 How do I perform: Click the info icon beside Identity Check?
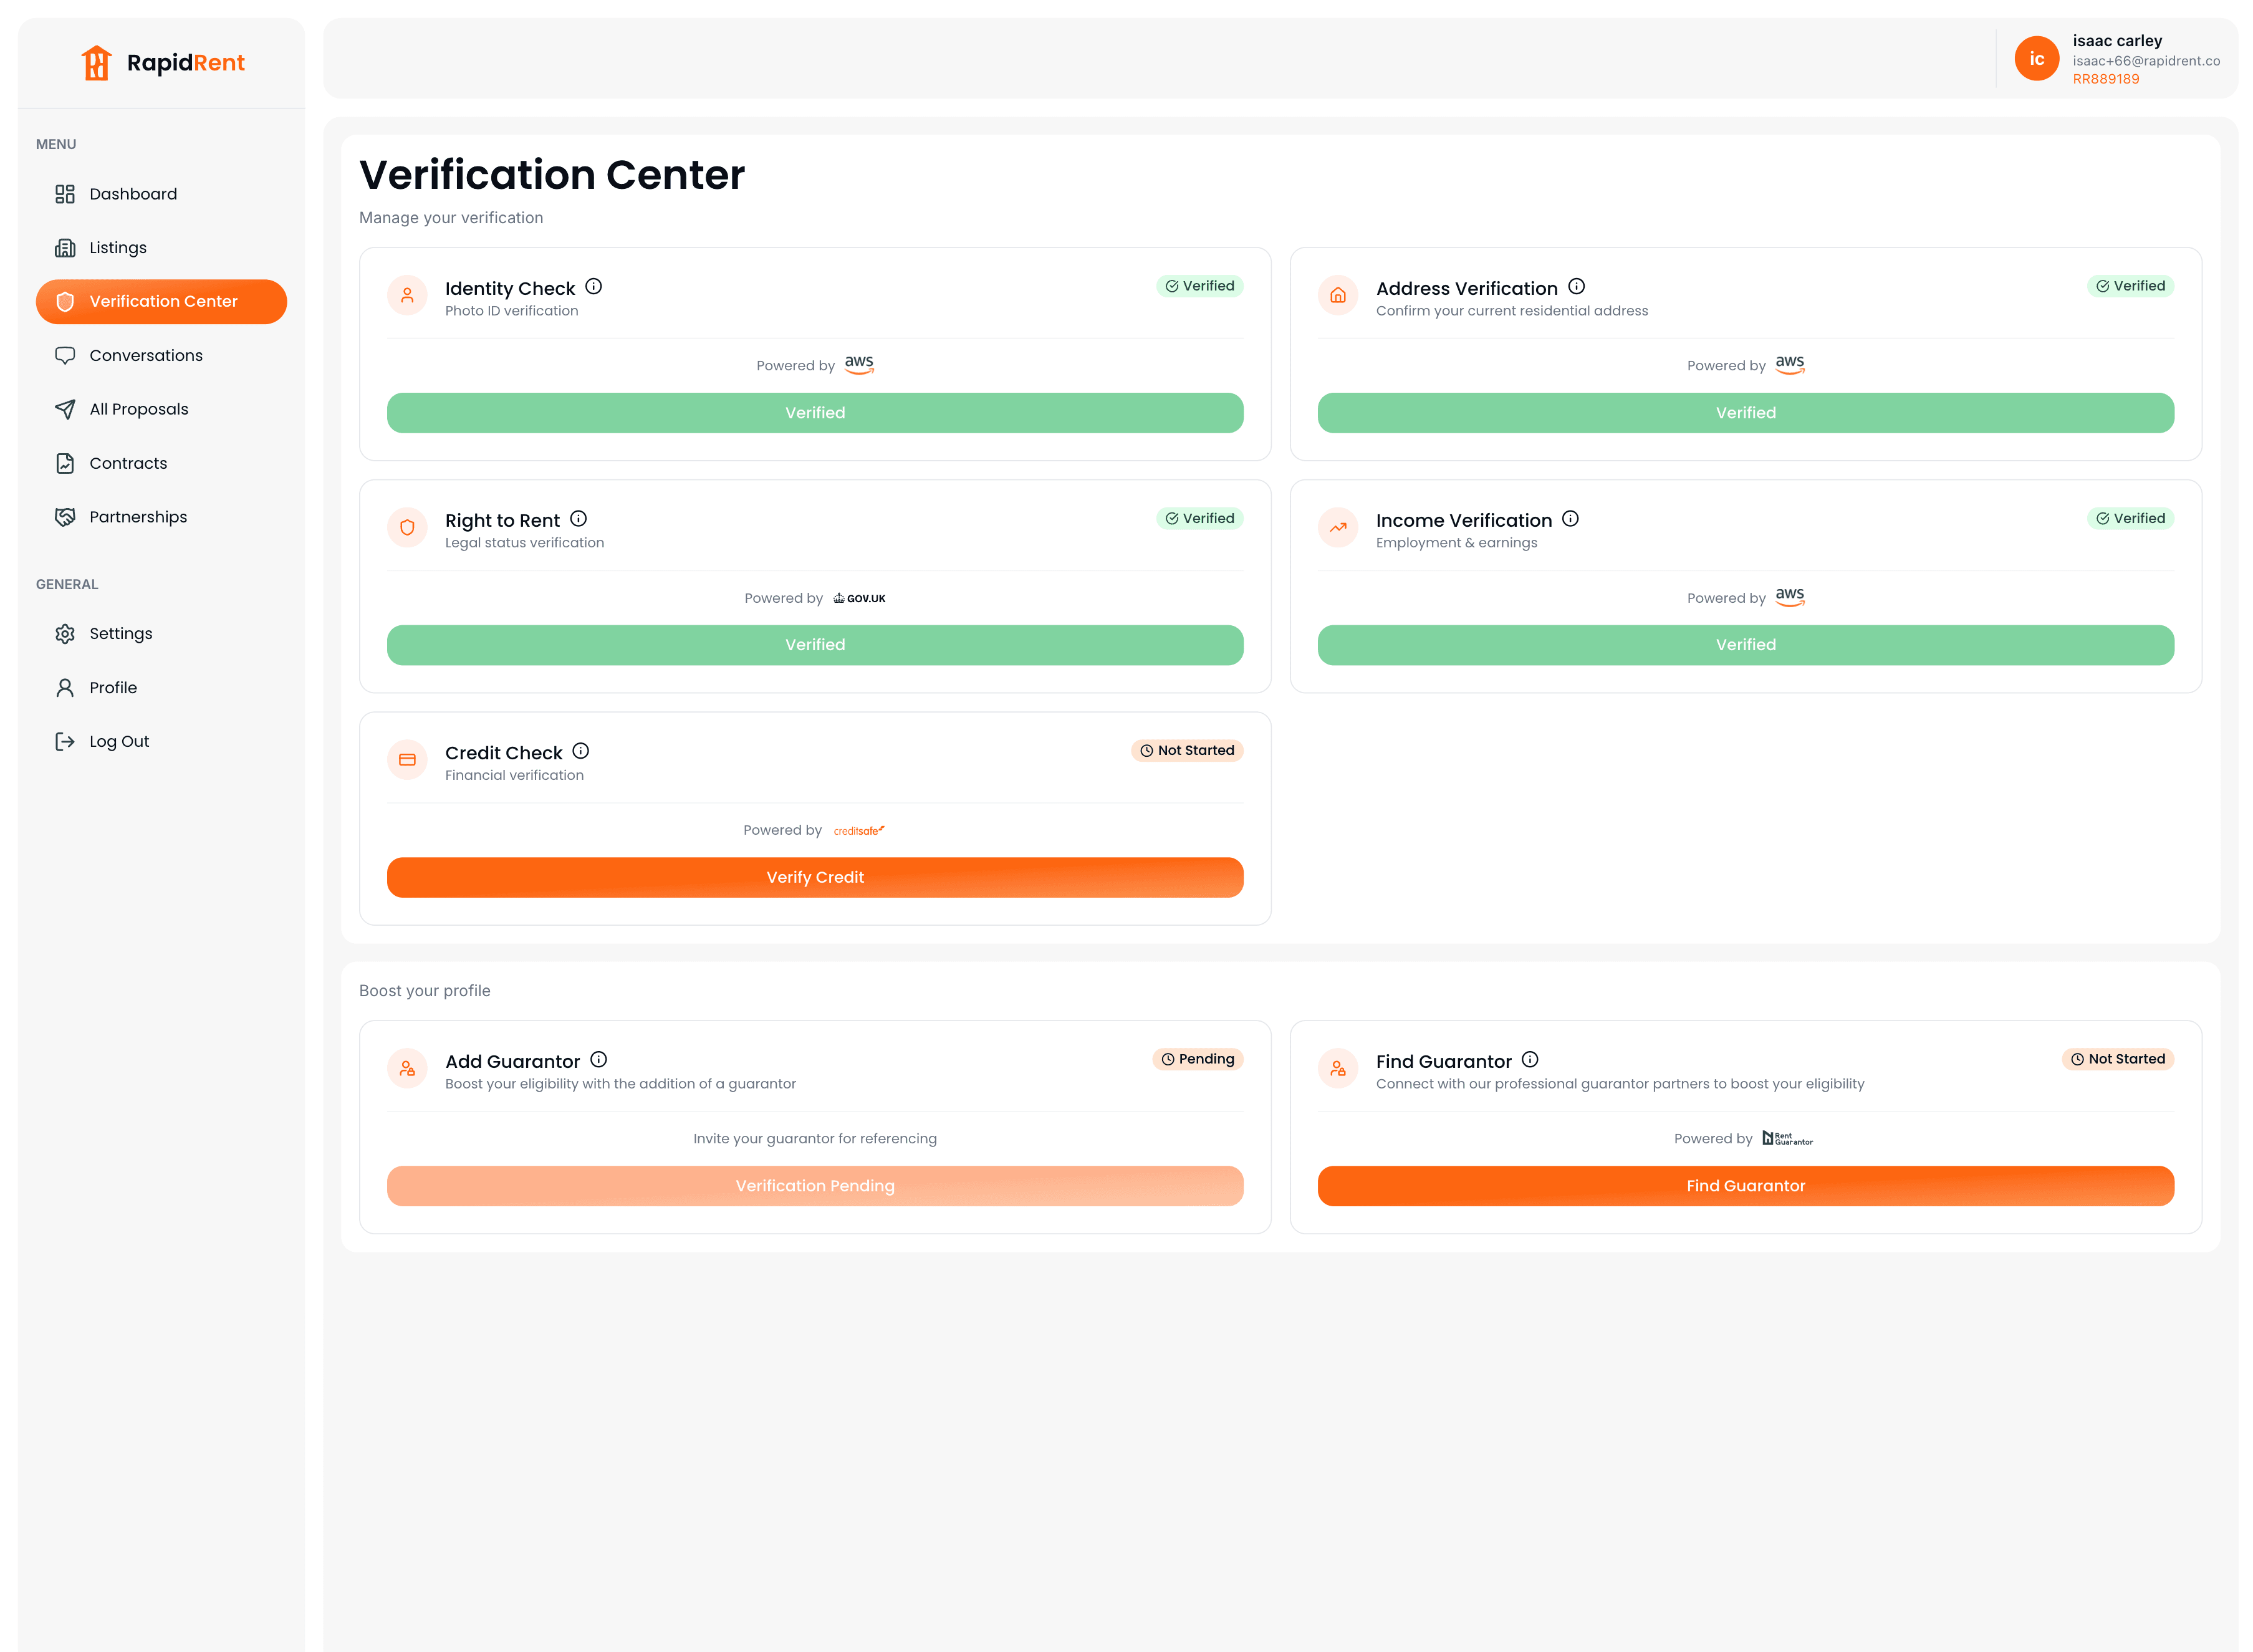click(x=593, y=287)
